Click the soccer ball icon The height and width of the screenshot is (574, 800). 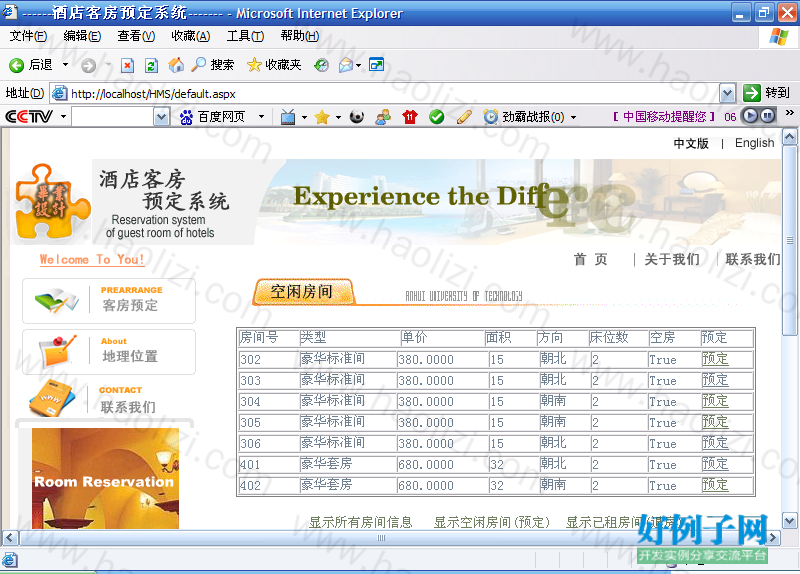(357, 117)
